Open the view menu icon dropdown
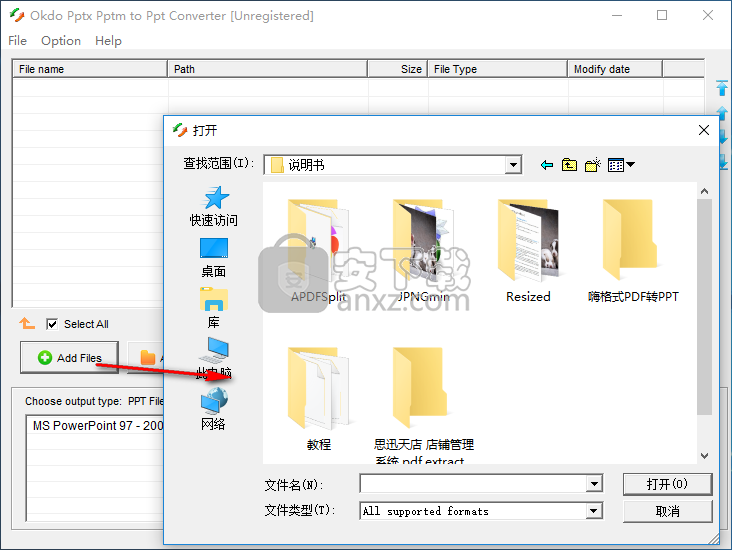The width and height of the screenshot is (732, 550). (621, 165)
